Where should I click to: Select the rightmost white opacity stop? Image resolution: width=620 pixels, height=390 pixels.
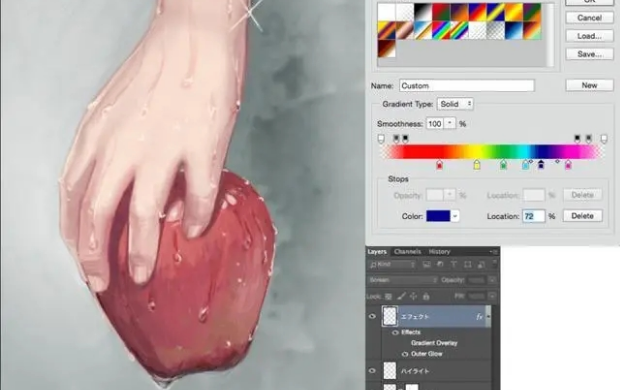click(x=604, y=139)
